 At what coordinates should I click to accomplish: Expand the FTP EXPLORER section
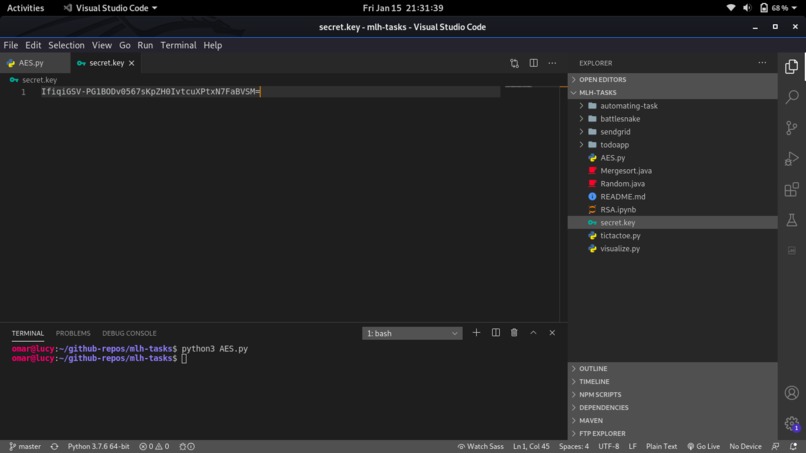tap(672, 433)
